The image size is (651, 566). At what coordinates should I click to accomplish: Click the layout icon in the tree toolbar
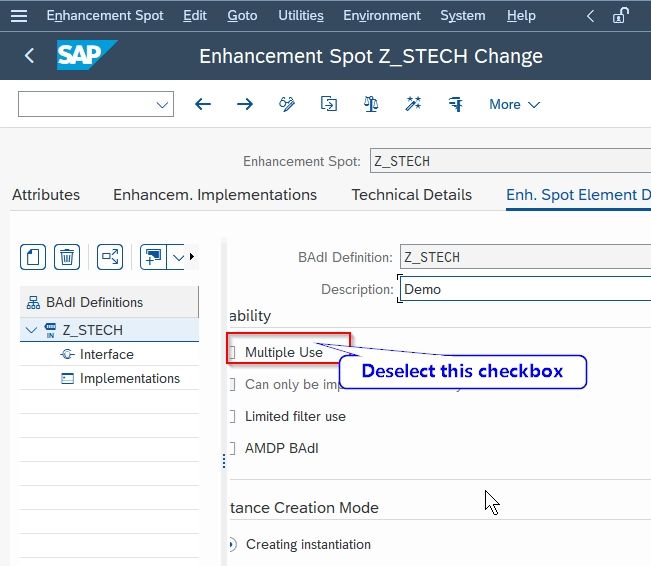tap(153, 257)
